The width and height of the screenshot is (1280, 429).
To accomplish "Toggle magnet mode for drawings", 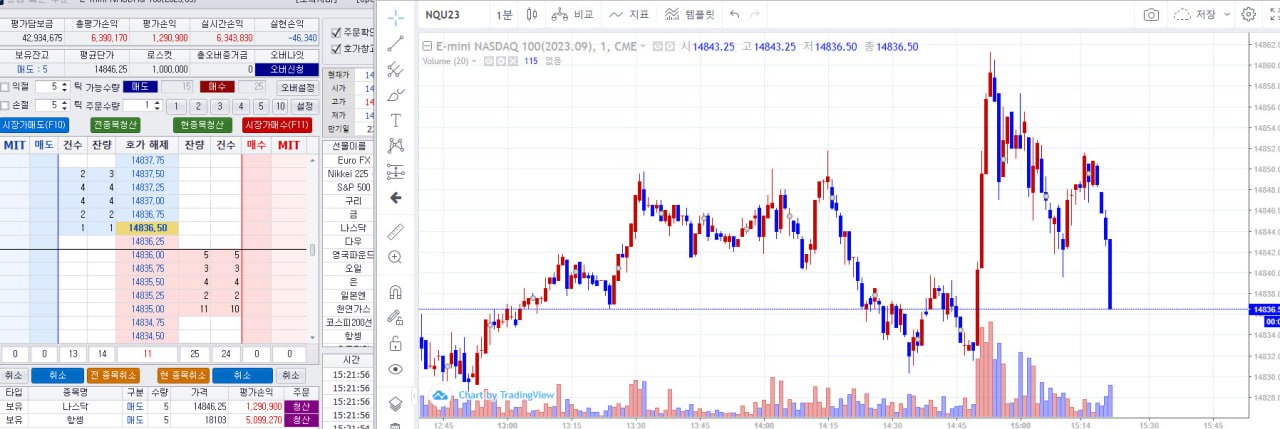I will 396,293.
